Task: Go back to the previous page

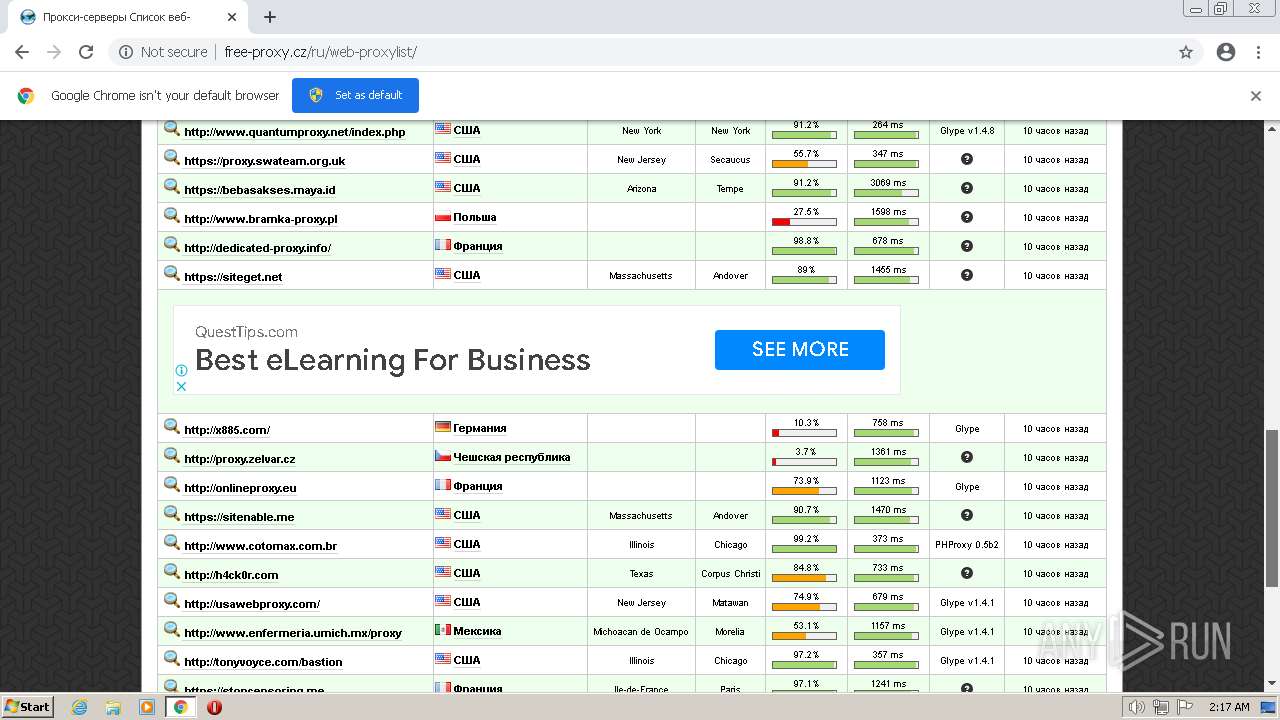Action: click(22, 52)
